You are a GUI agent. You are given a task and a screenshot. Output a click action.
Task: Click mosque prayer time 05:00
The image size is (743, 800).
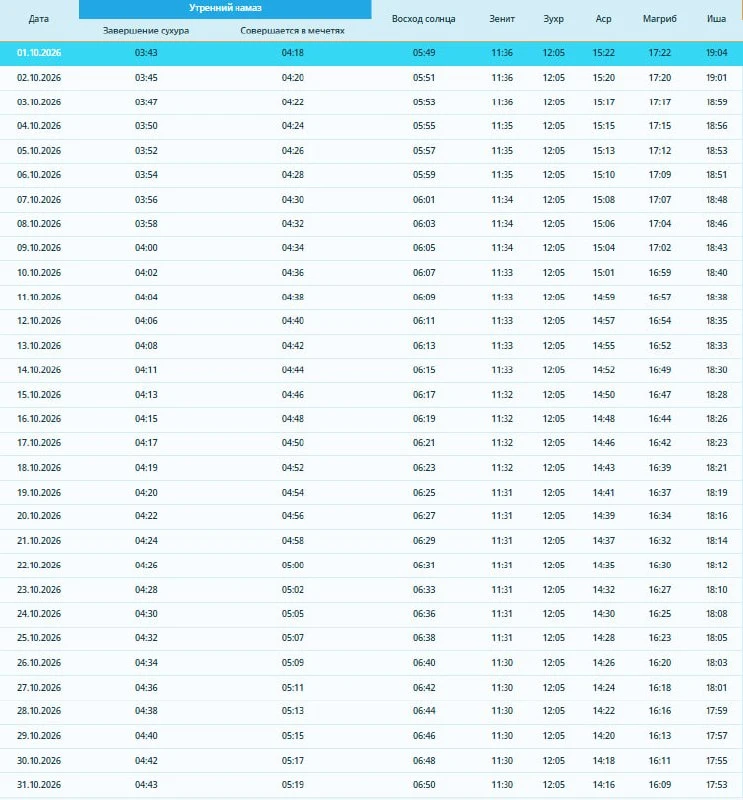point(292,565)
